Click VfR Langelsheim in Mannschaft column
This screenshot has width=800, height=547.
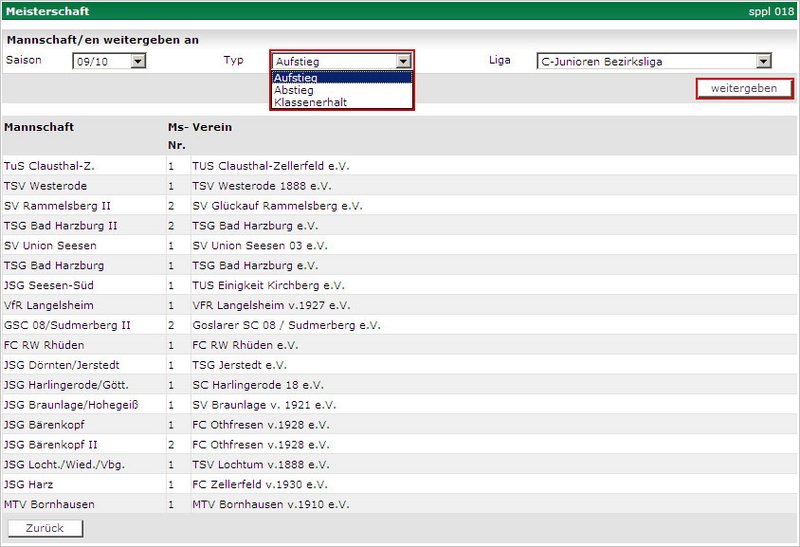(49, 306)
